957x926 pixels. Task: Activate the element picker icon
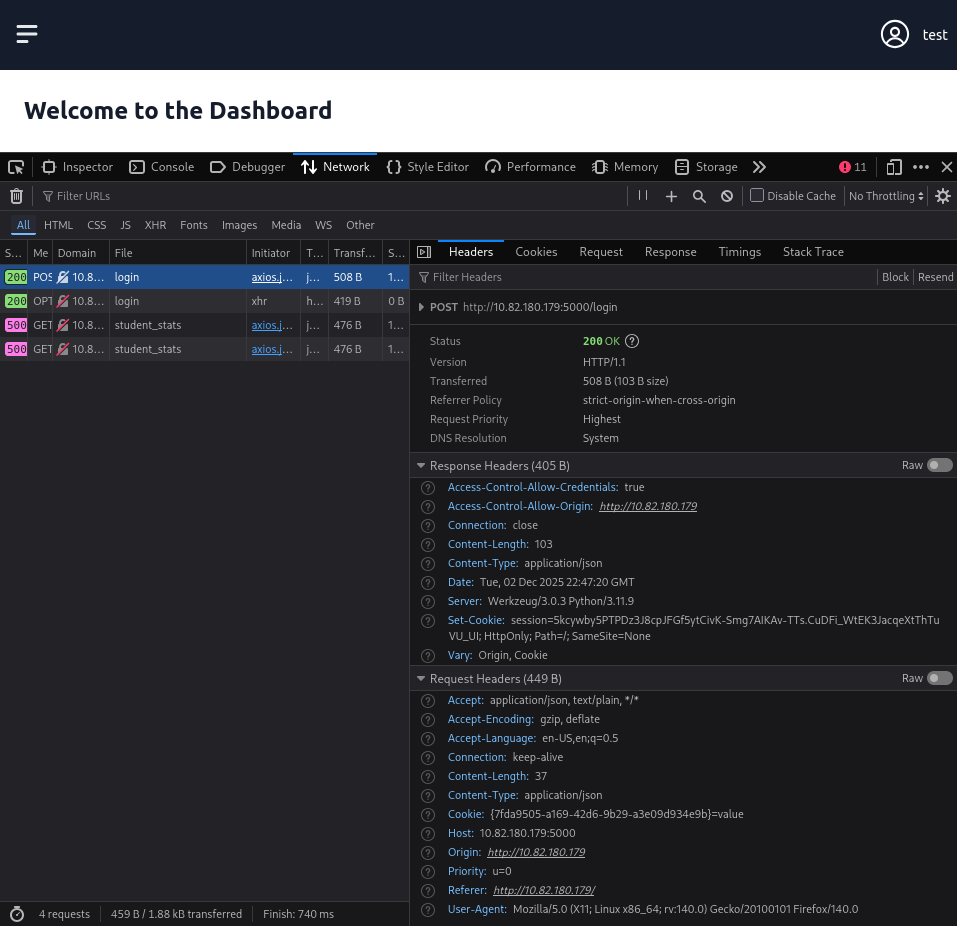pyautogui.click(x=16, y=167)
